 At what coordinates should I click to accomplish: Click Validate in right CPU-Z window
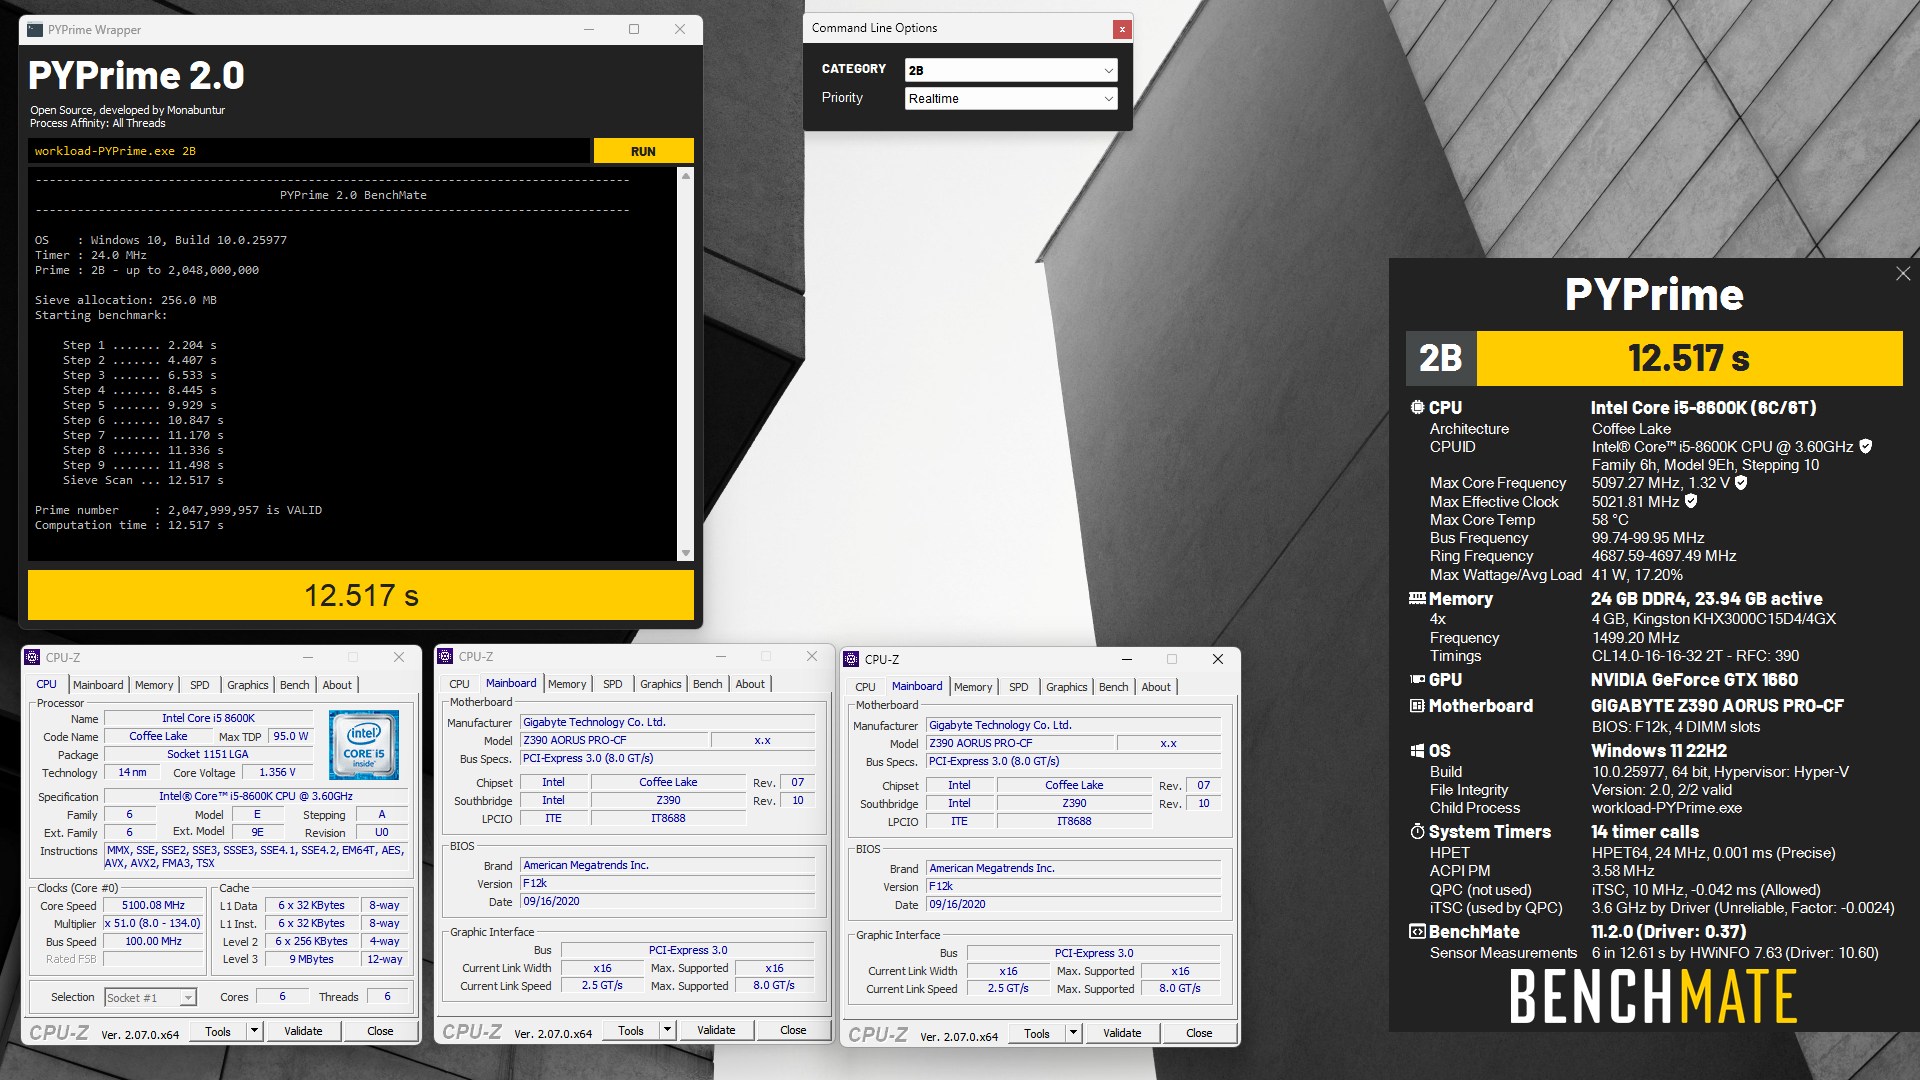pyautogui.click(x=1122, y=1033)
